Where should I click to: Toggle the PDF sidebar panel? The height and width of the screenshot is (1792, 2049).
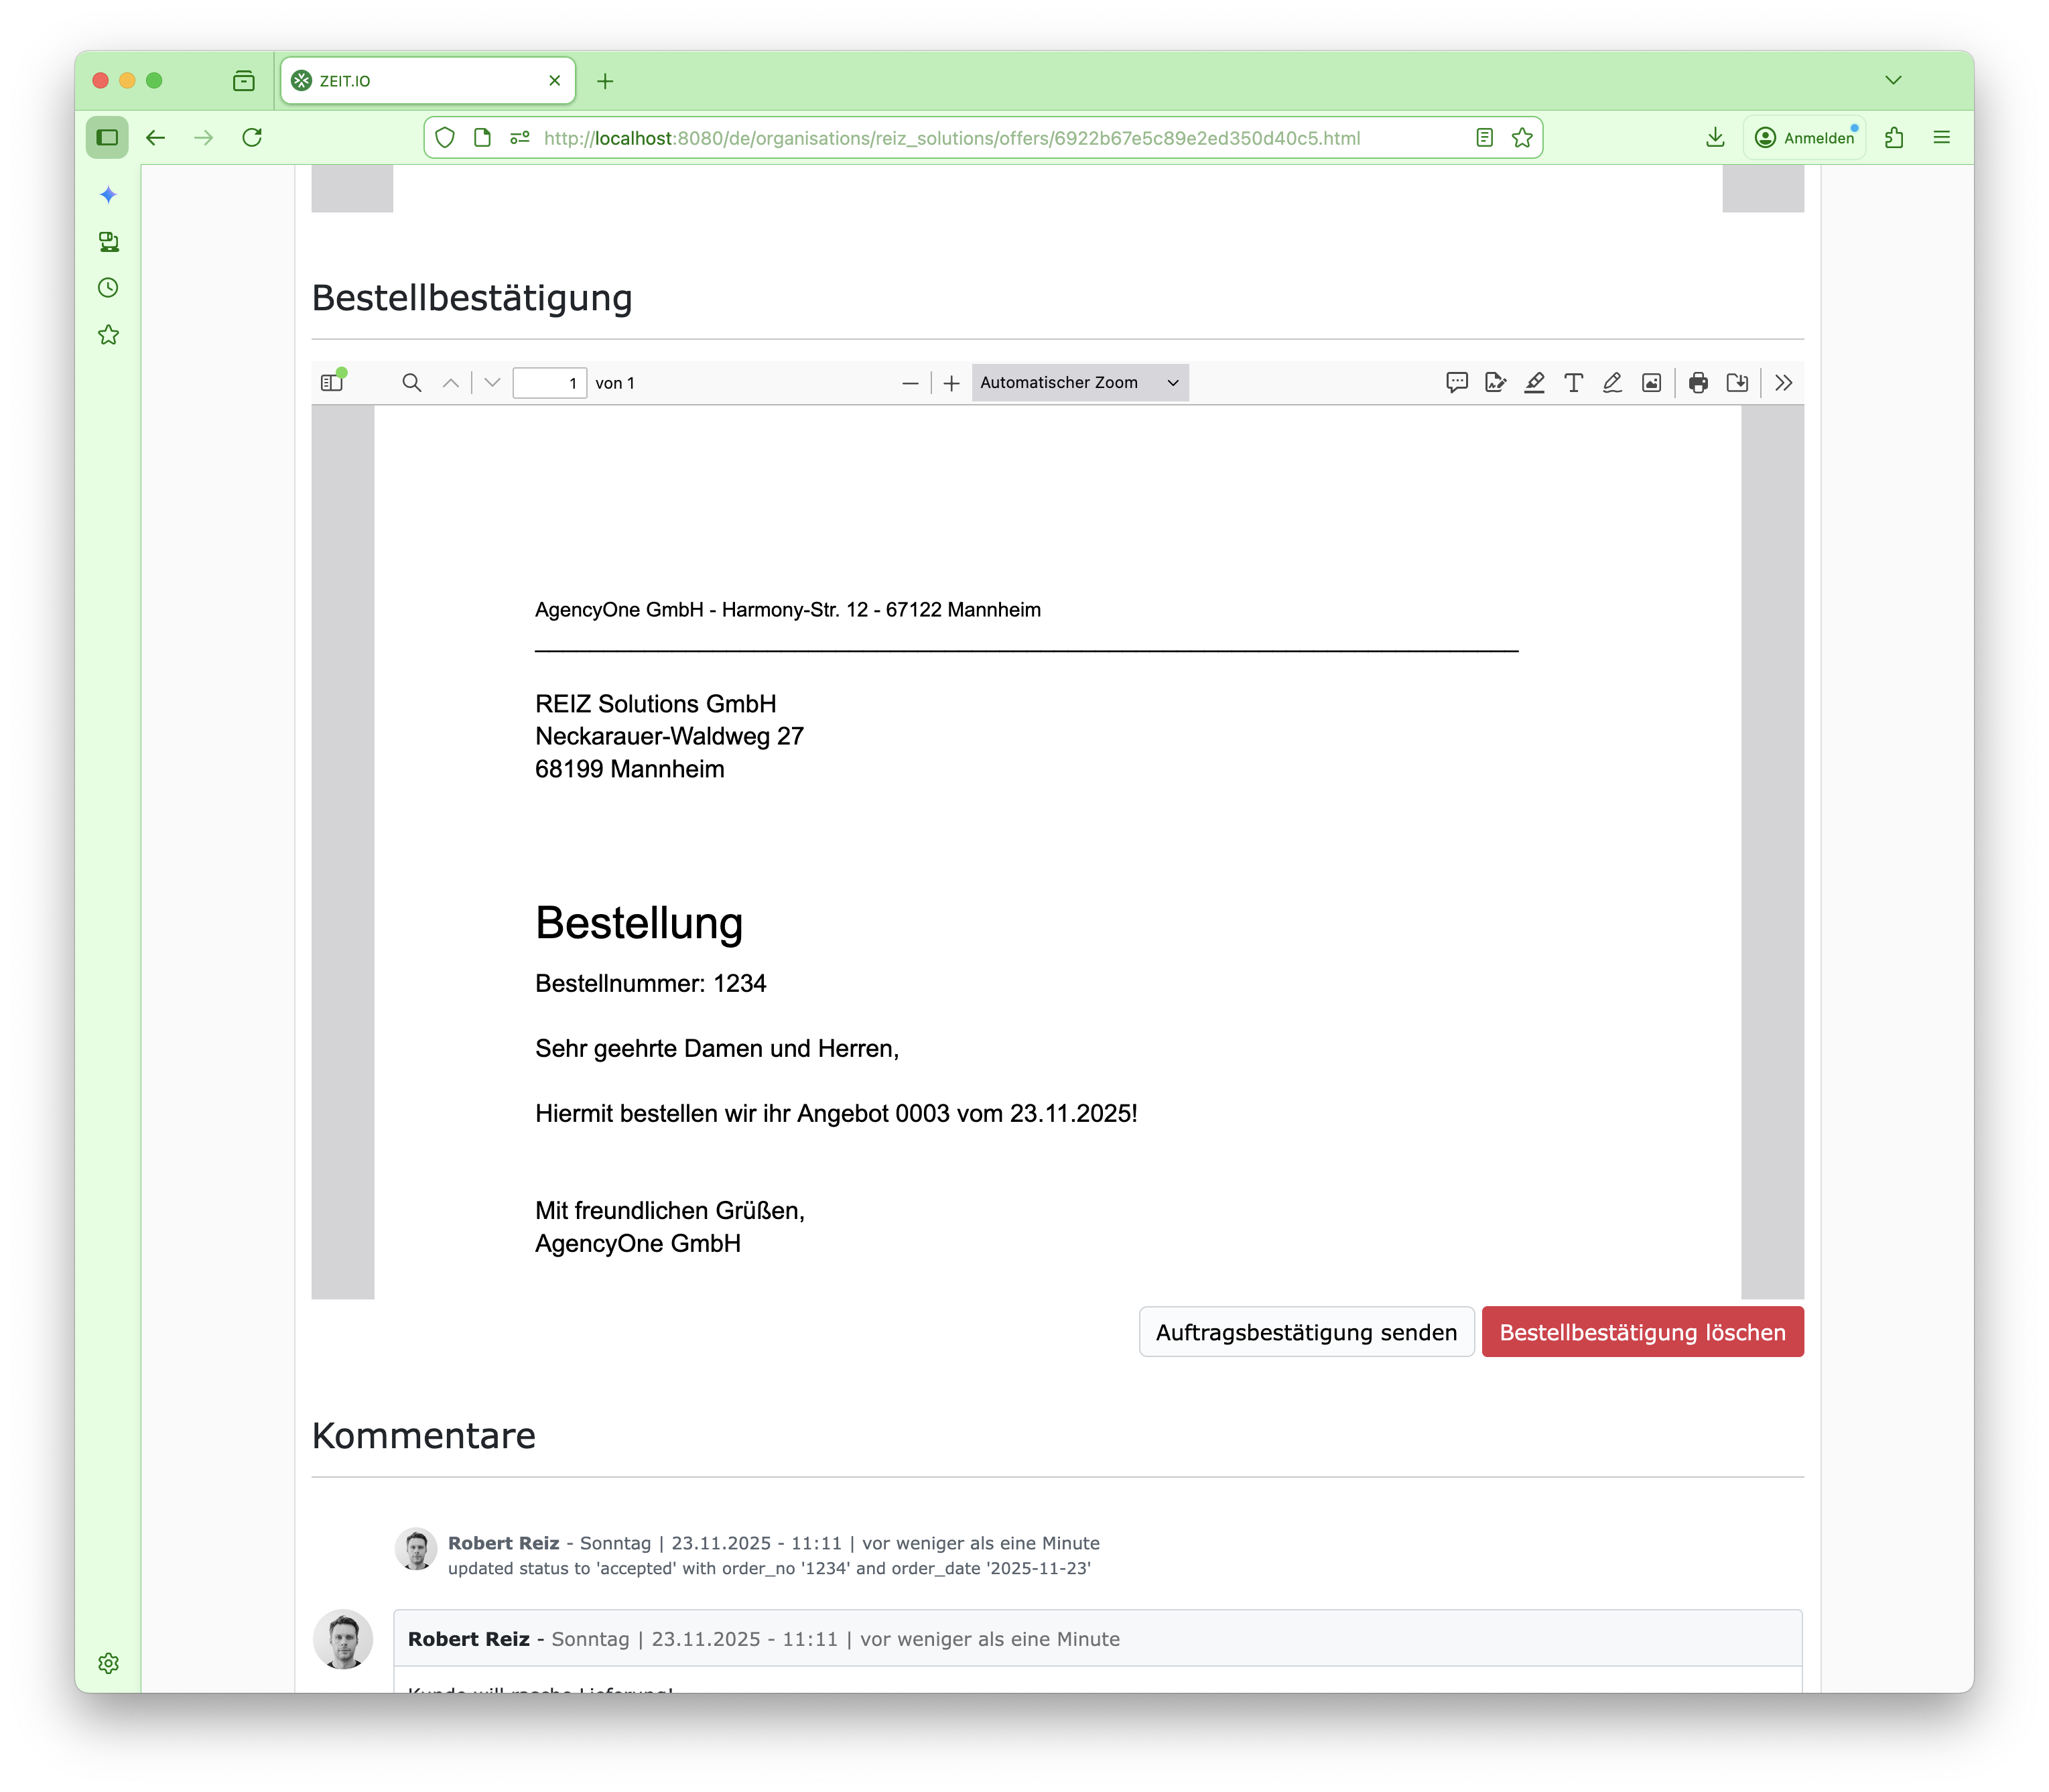click(x=330, y=382)
